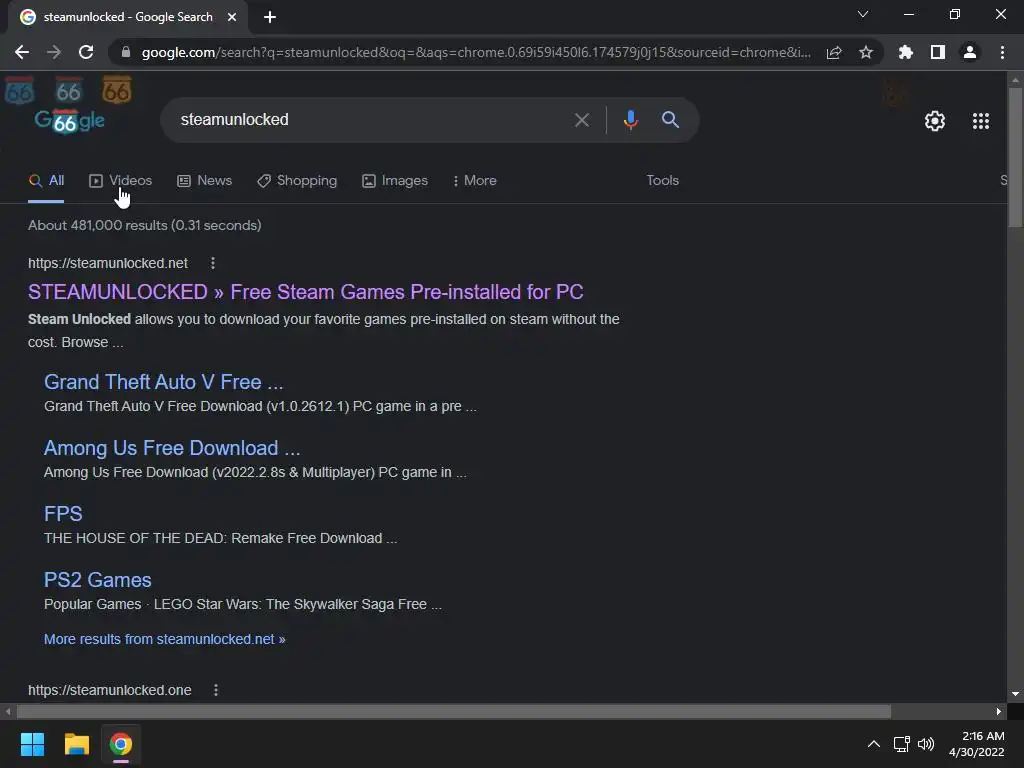Clear the search box with the X
Image resolution: width=1024 pixels, height=768 pixels.
581,120
